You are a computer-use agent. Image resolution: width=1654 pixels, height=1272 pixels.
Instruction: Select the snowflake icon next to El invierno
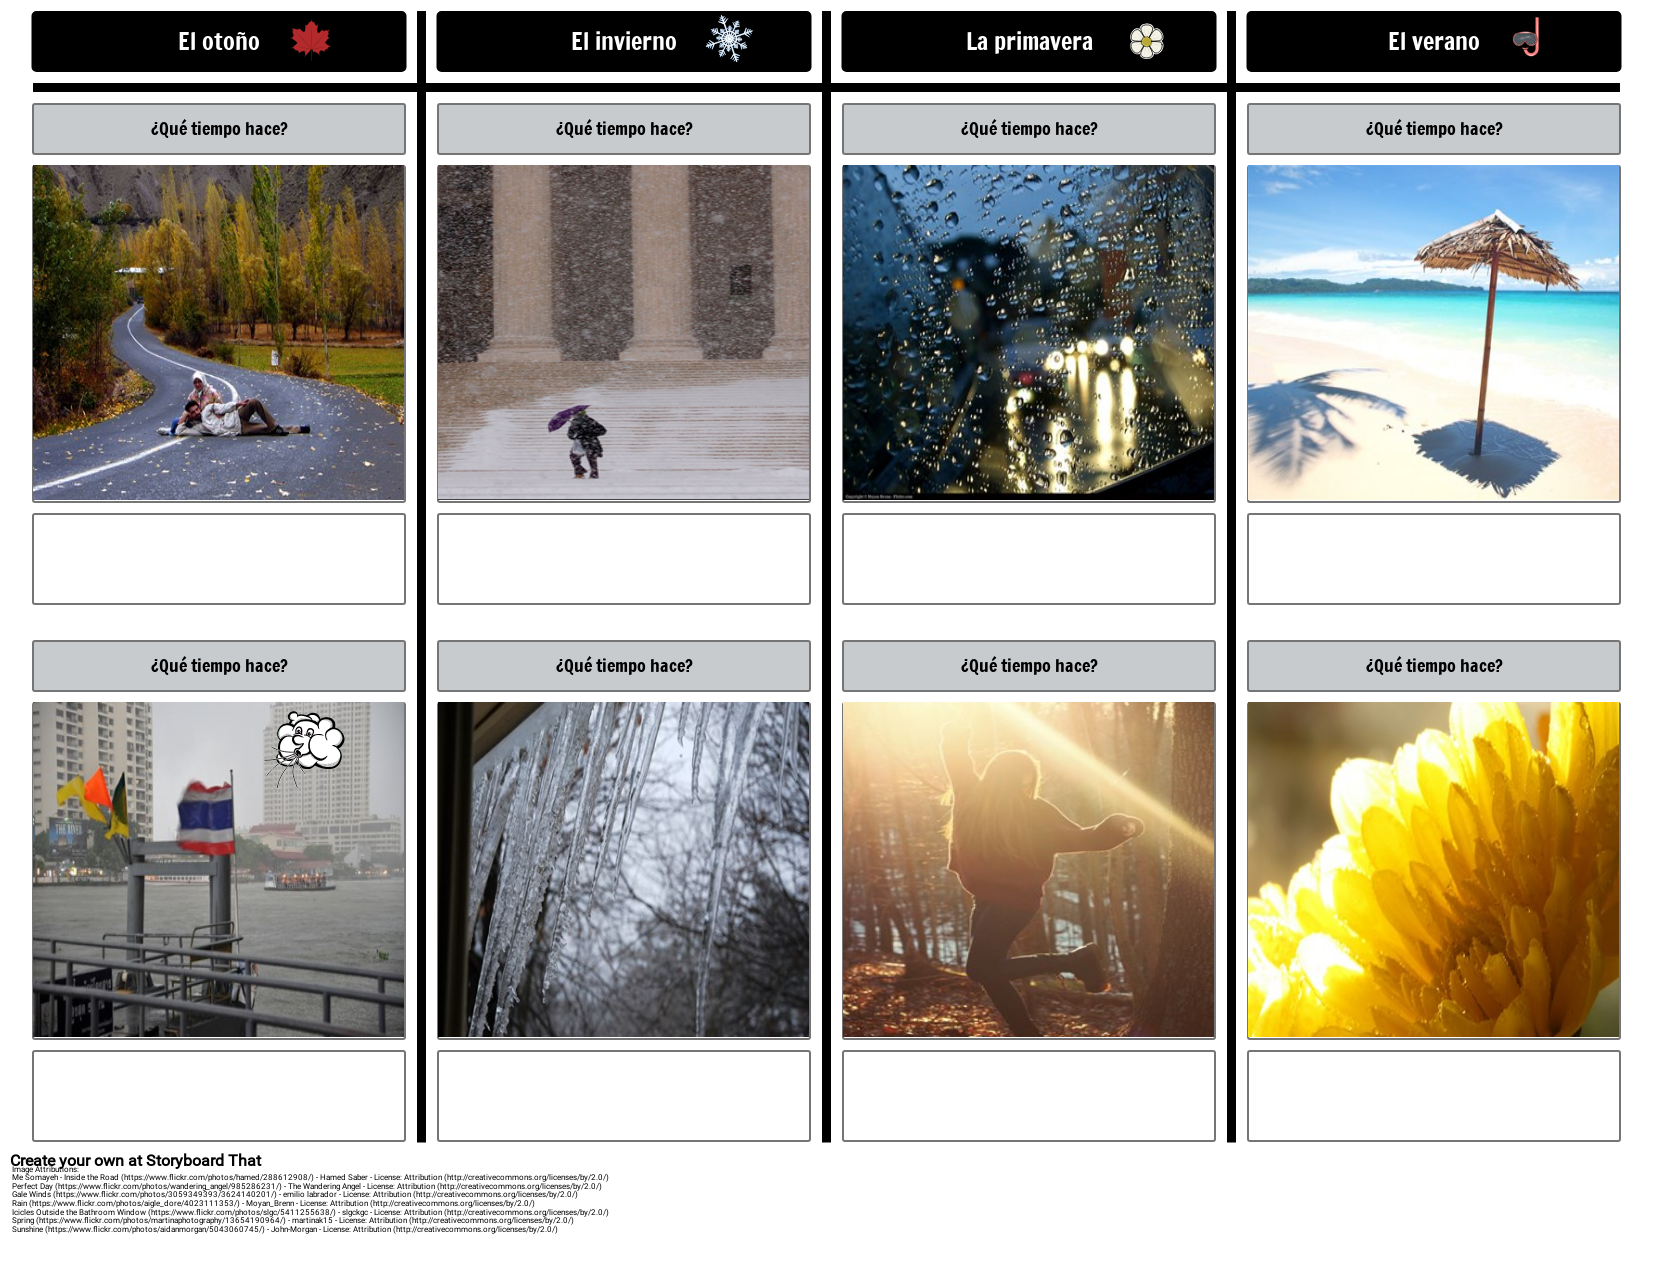[x=731, y=38]
